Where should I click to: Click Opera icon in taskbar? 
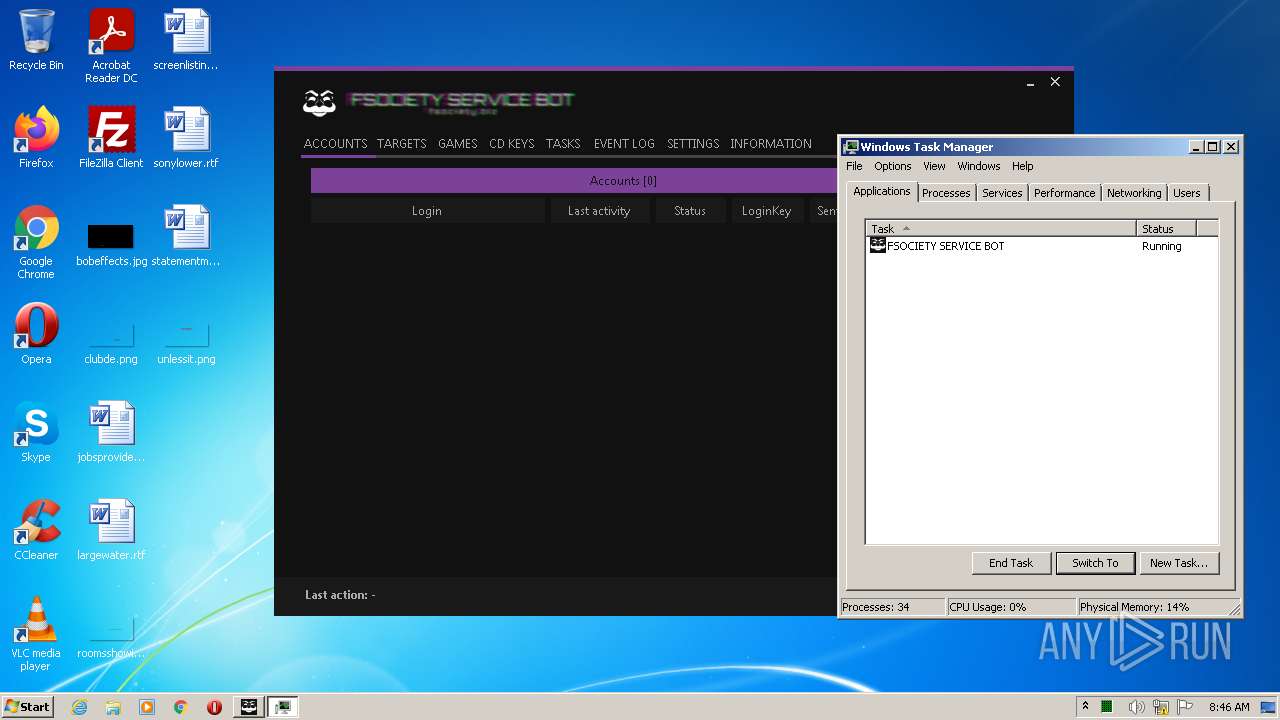(x=214, y=707)
